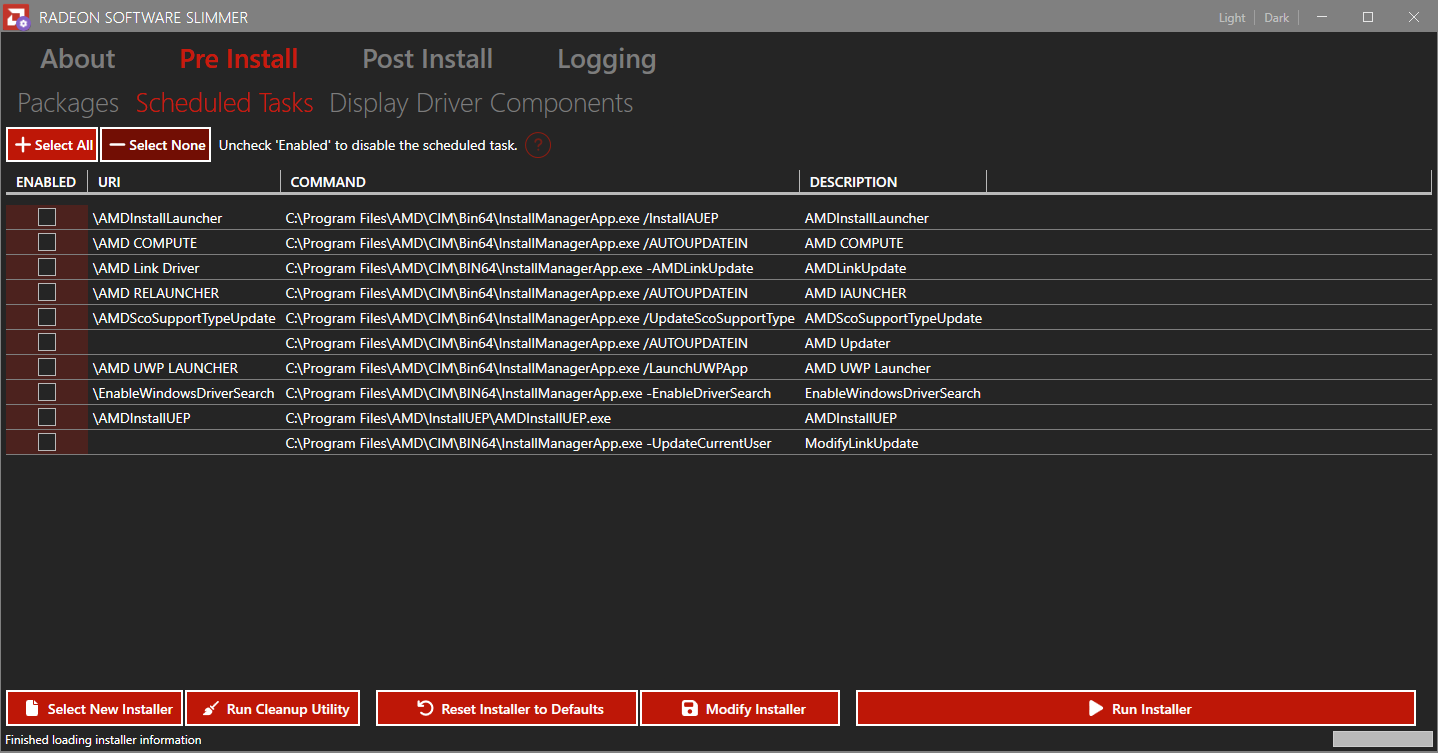This screenshot has width=1438, height=753.
Task: Click the status bar loading message
Action: coord(103,740)
